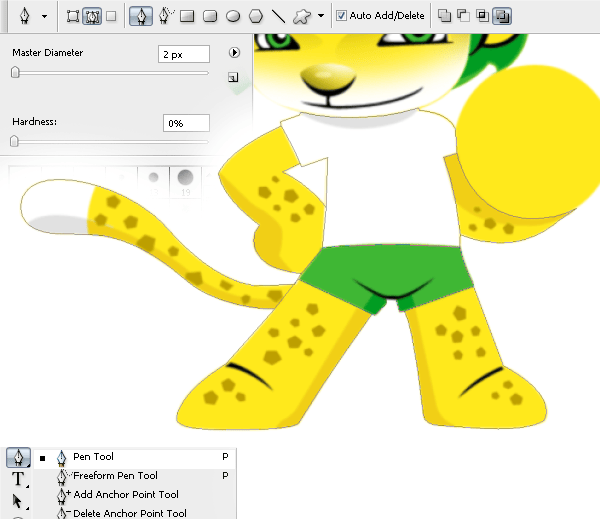The height and width of the screenshot is (519, 600).
Task: Choose Freeform Pen Tool in options bar
Action: click(x=166, y=16)
